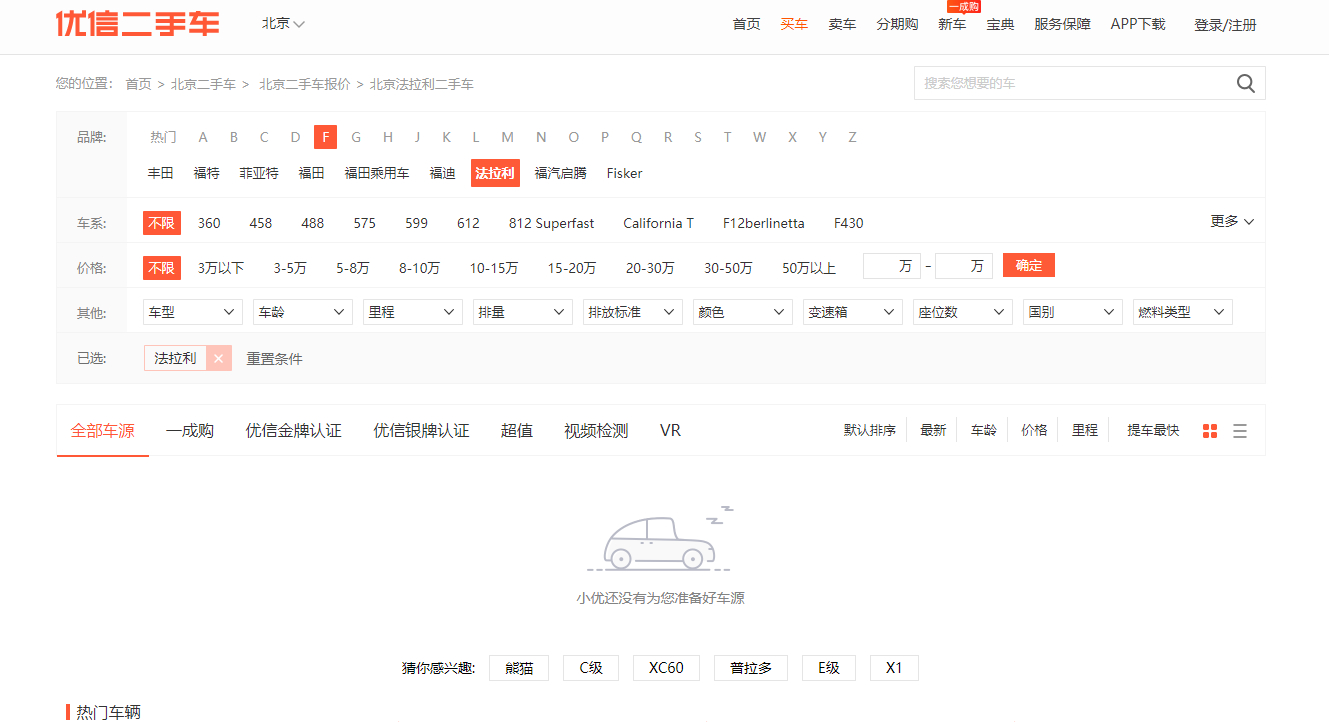Select car series 458
Viewport: 1329px width, 722px height.
pos(261,223)
